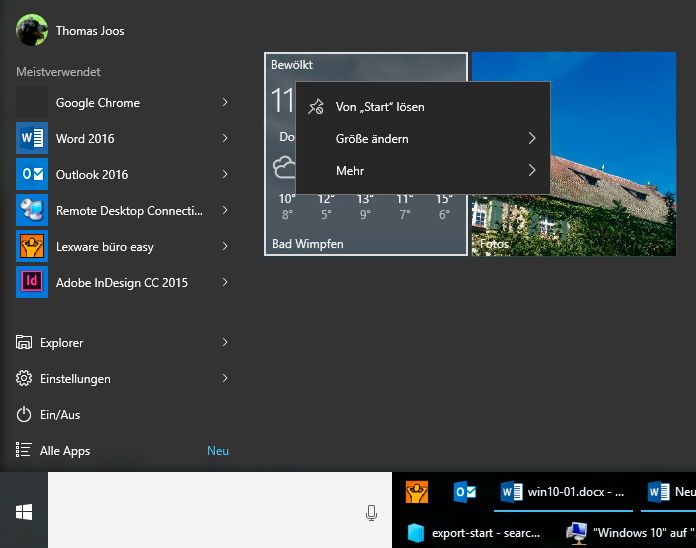Launch Lexware büro easy icon in start menu
The image size is (696, 548).
32,246
